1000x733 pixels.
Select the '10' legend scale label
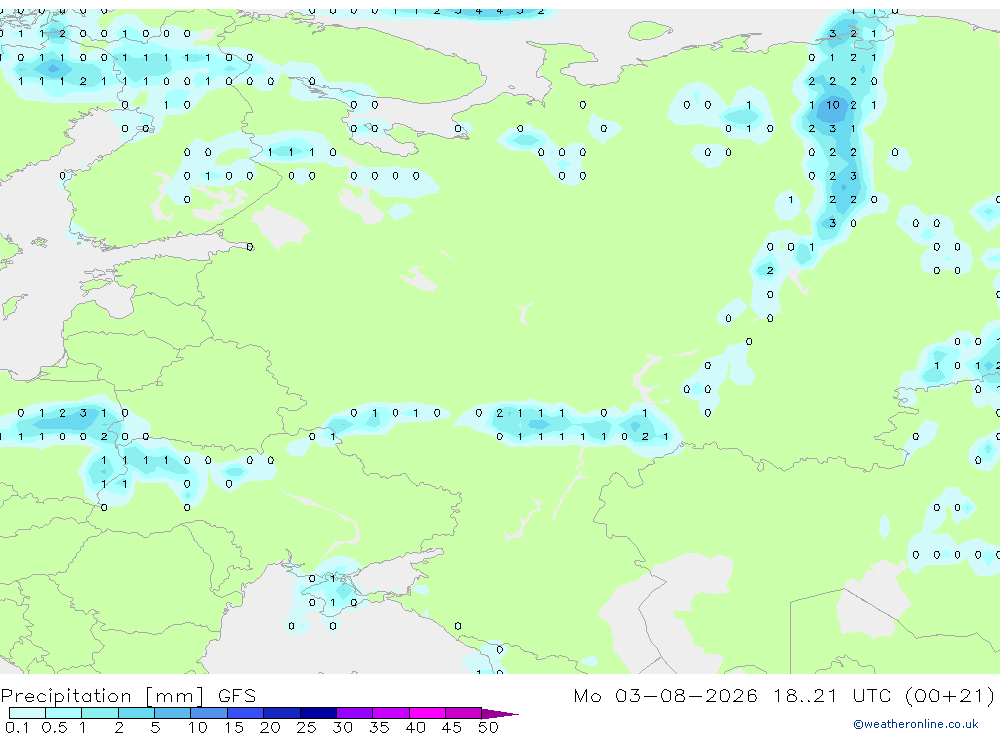click(x=197, y=727)
